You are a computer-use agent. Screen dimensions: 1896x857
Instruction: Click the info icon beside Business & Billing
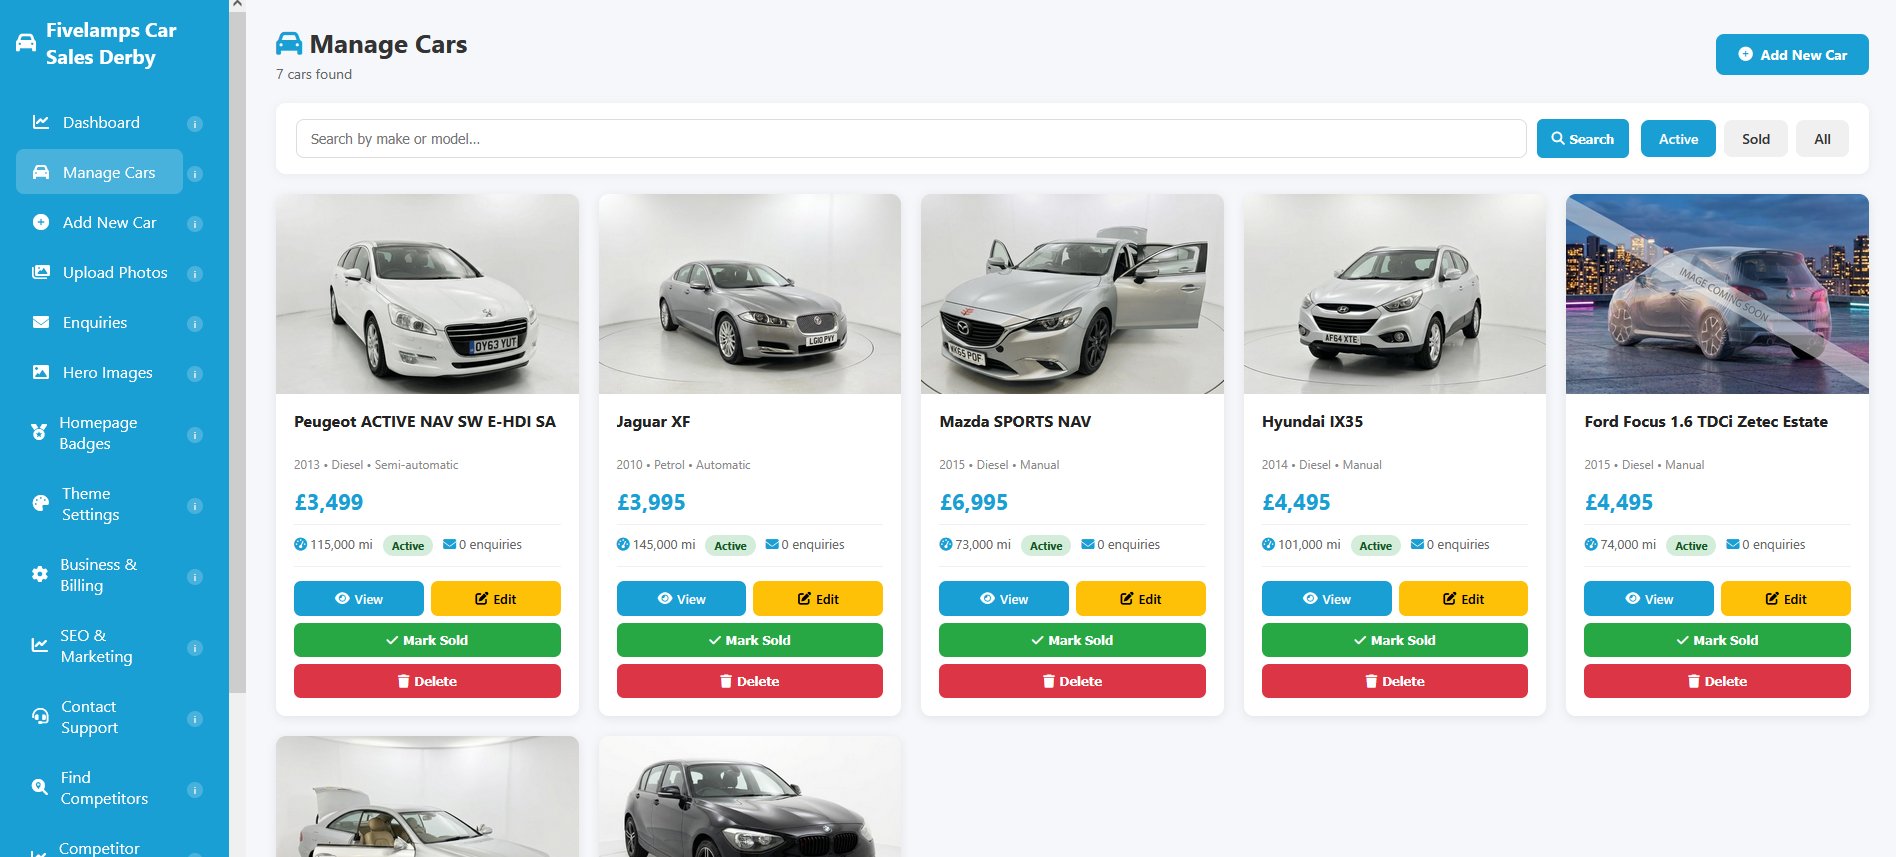click(195, 577)
